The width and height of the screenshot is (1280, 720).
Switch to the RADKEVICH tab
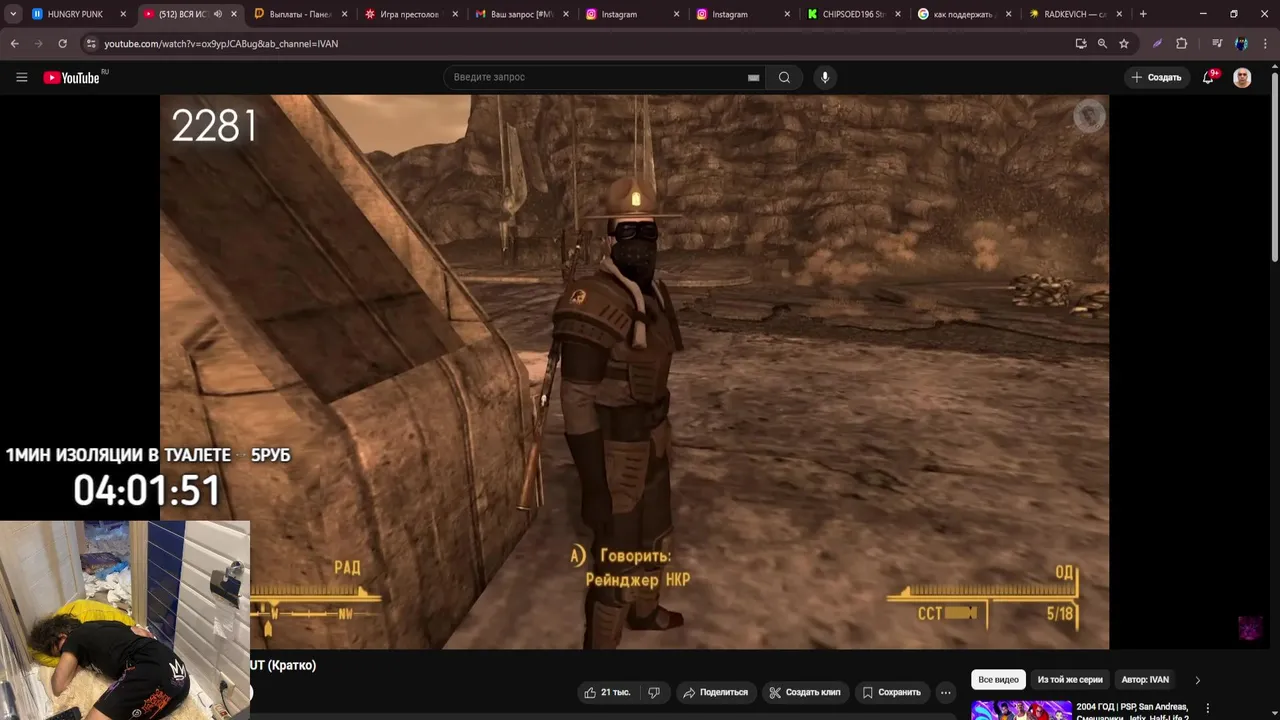(x=1074, y=14)
